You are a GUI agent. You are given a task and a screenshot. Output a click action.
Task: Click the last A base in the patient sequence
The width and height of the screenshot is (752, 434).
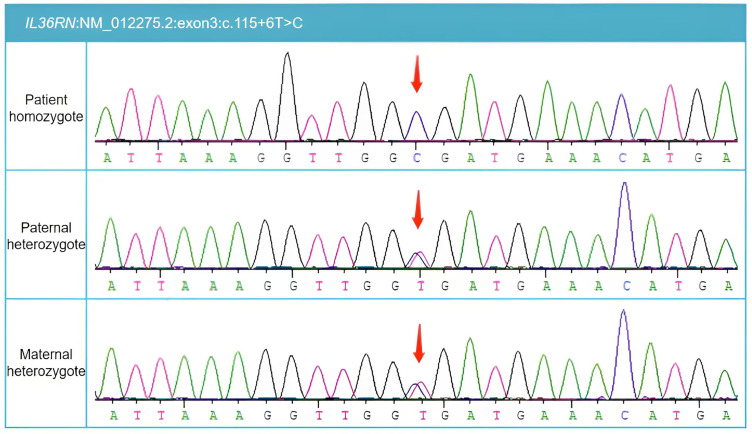(725, 156)
